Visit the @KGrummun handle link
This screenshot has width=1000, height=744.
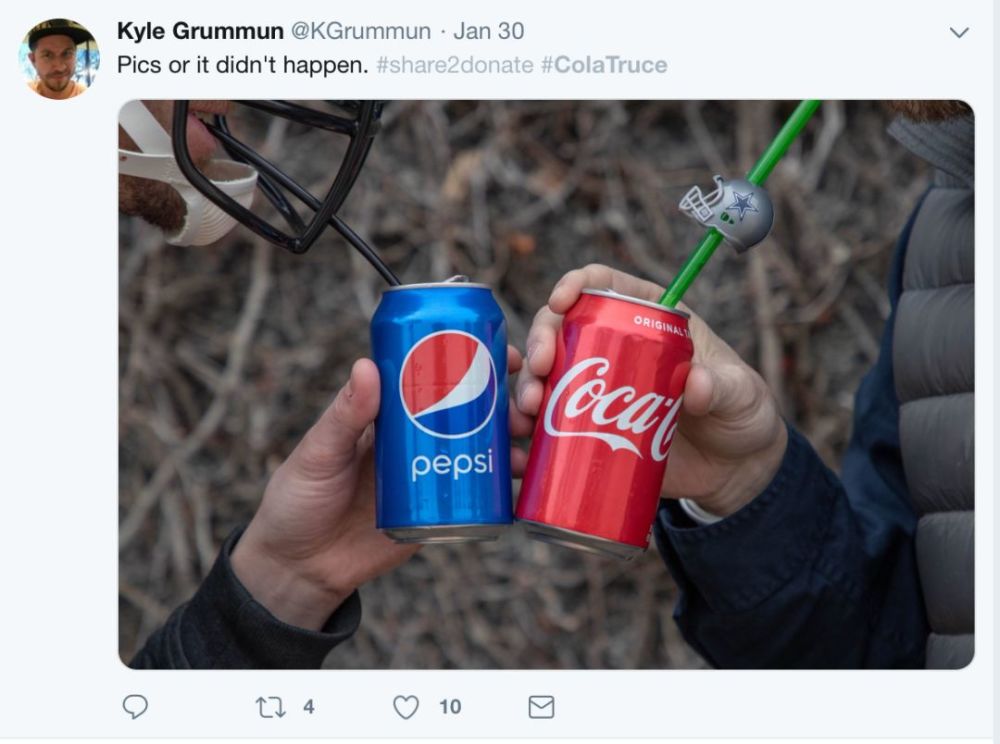point(361,31)
